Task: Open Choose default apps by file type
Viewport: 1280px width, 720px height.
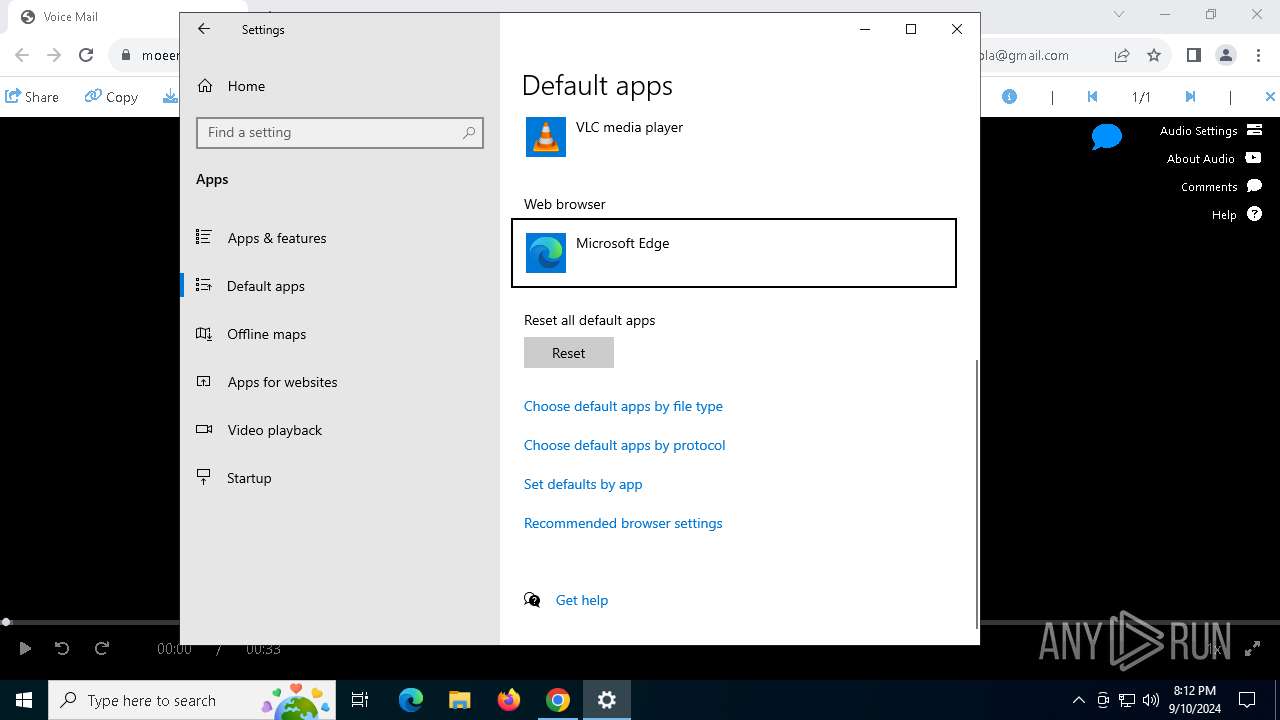Action: click(x=623, y=406)
